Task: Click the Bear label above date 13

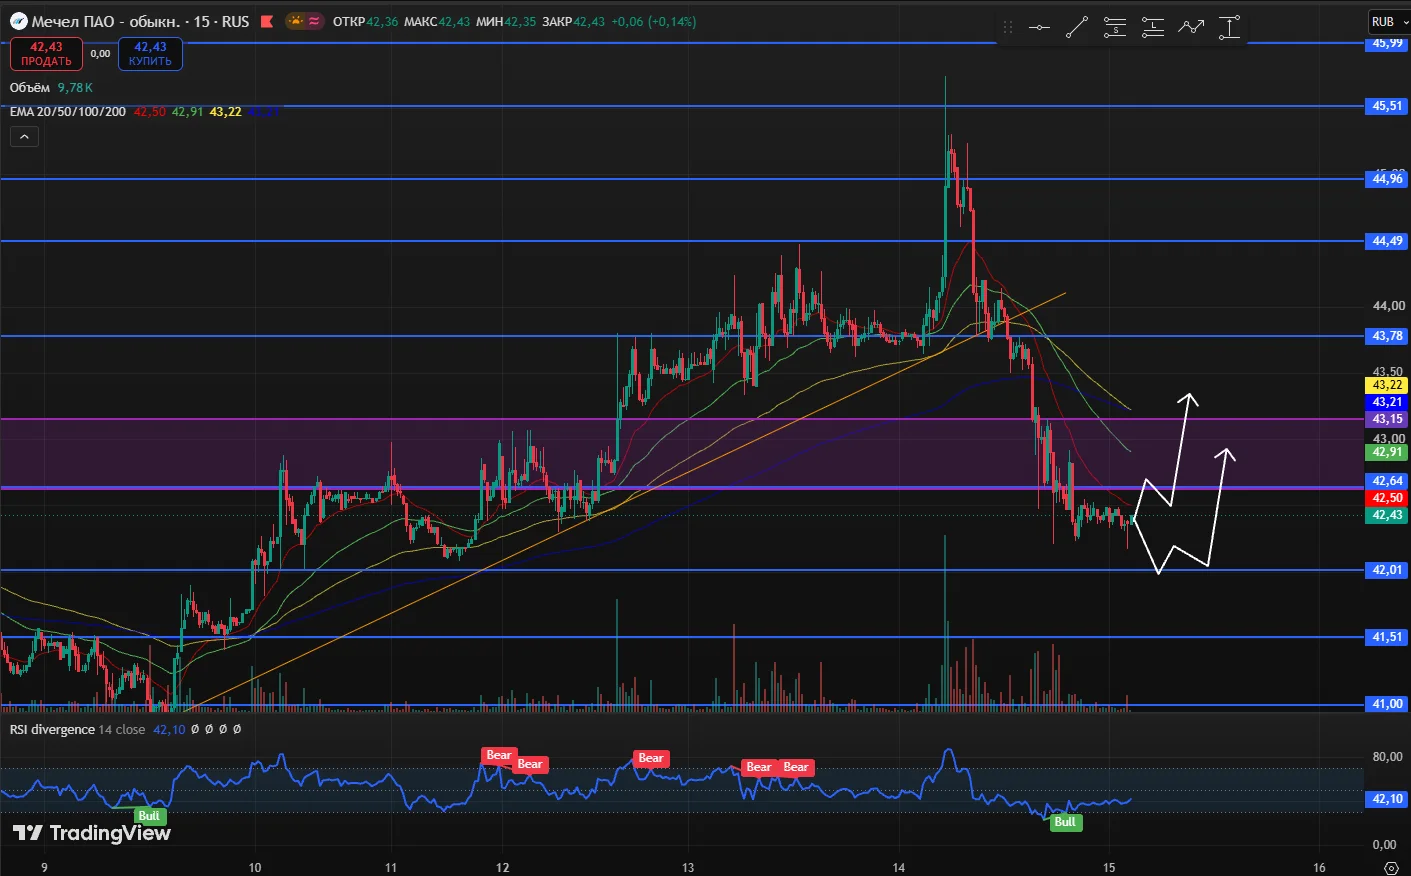Action: pos(651,758)
